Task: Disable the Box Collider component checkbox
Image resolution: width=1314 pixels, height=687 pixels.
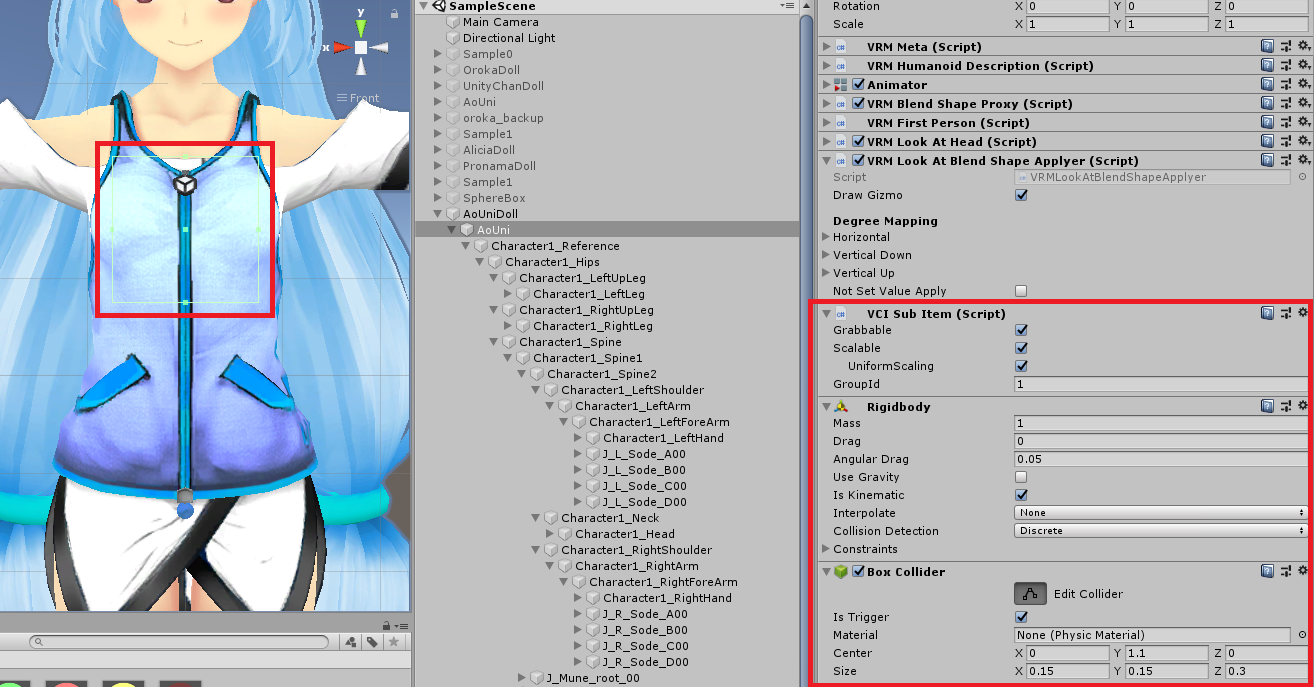Action: 858,572
